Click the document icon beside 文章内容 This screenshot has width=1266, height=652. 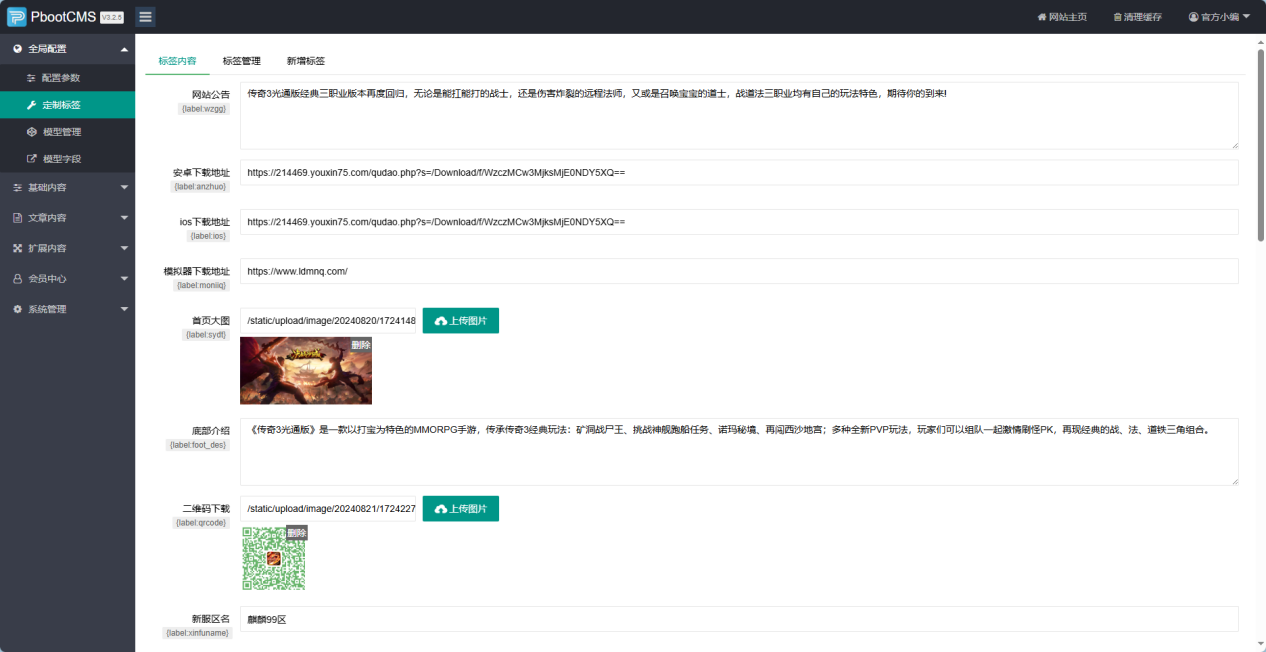[x=18, y=218]
